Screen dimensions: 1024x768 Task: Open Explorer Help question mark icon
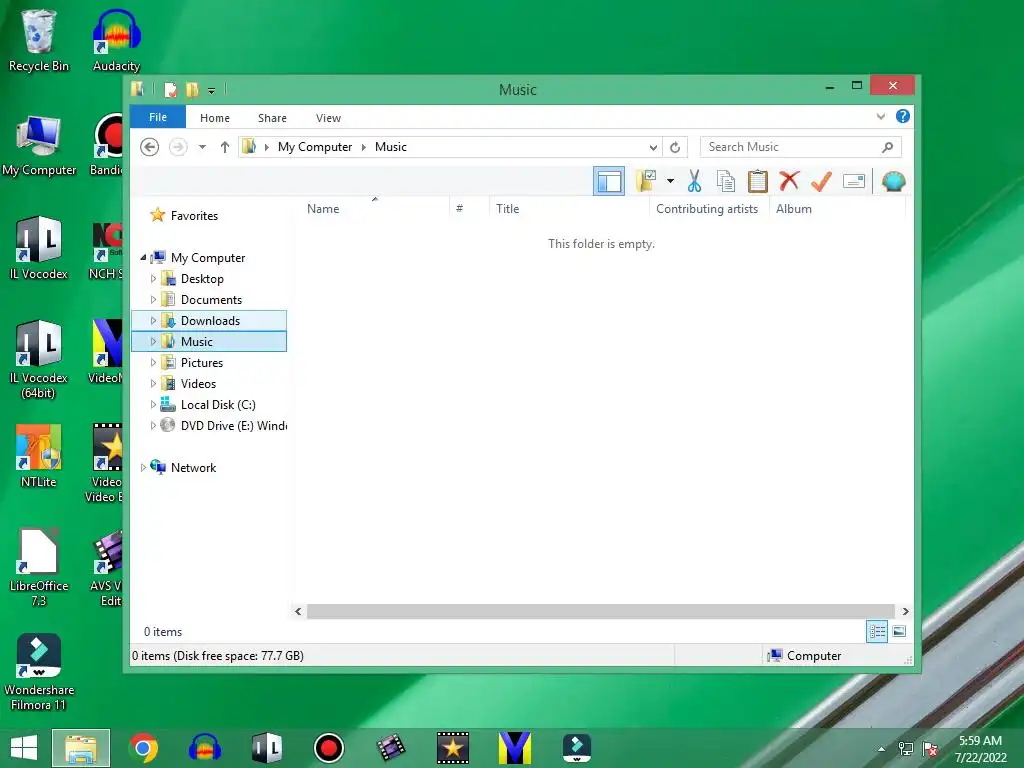tap(903, 116)
